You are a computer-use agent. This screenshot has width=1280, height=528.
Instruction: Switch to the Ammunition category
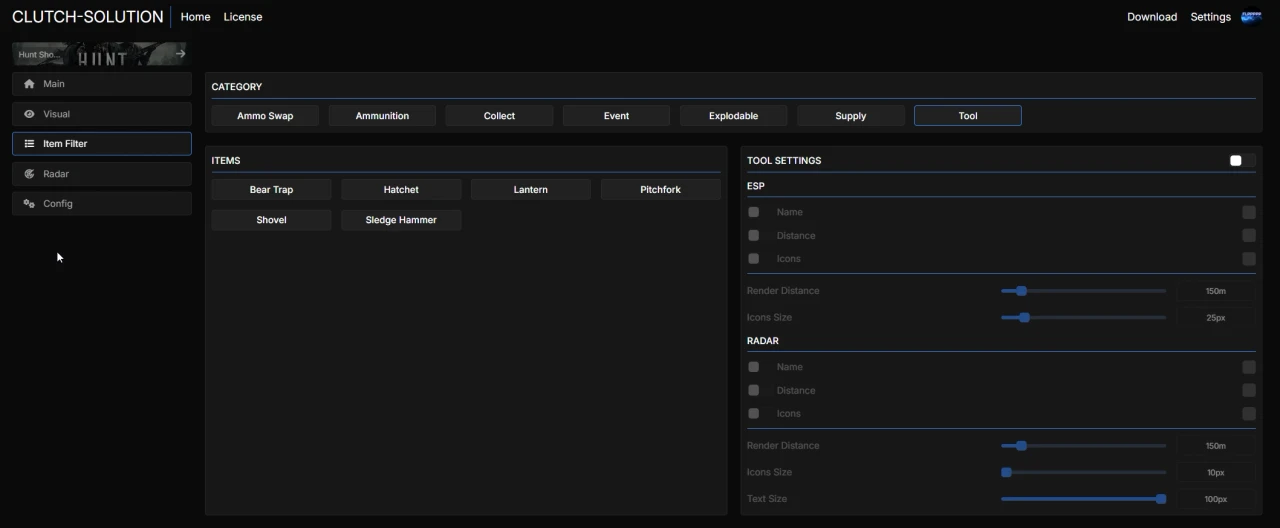[382, 116]
